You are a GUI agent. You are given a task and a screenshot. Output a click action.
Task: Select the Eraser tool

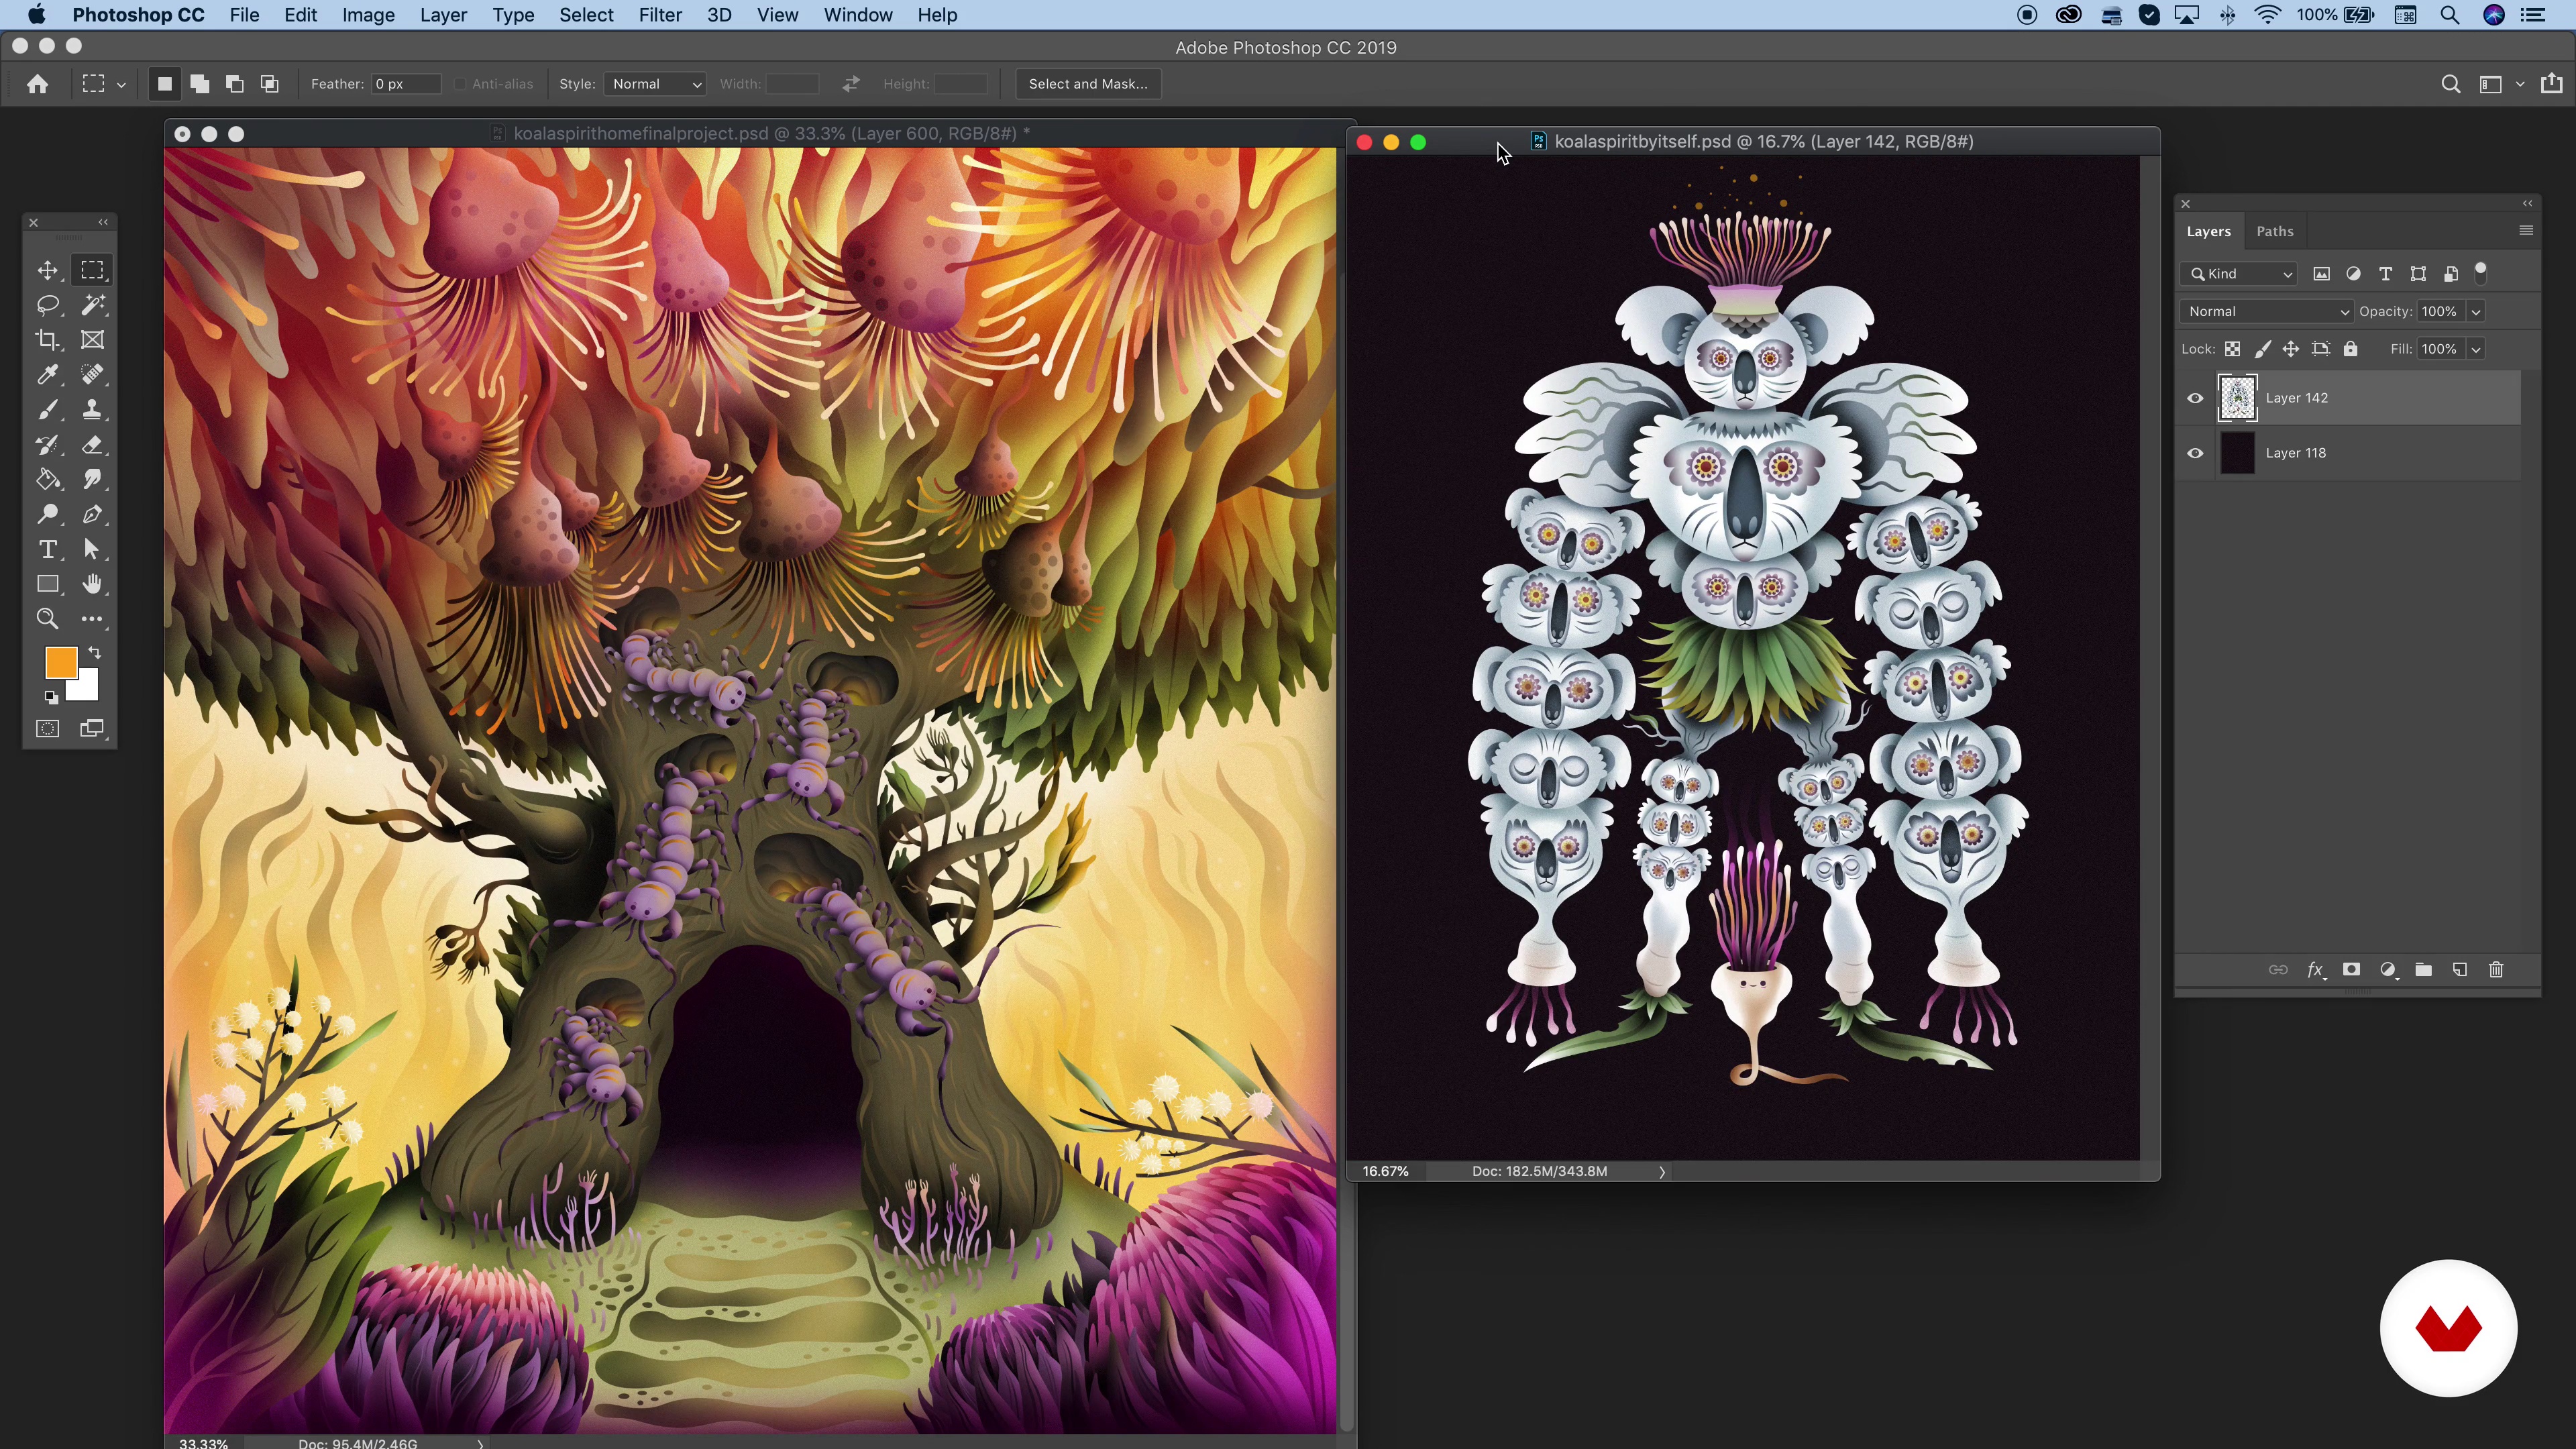click(92, 445)
